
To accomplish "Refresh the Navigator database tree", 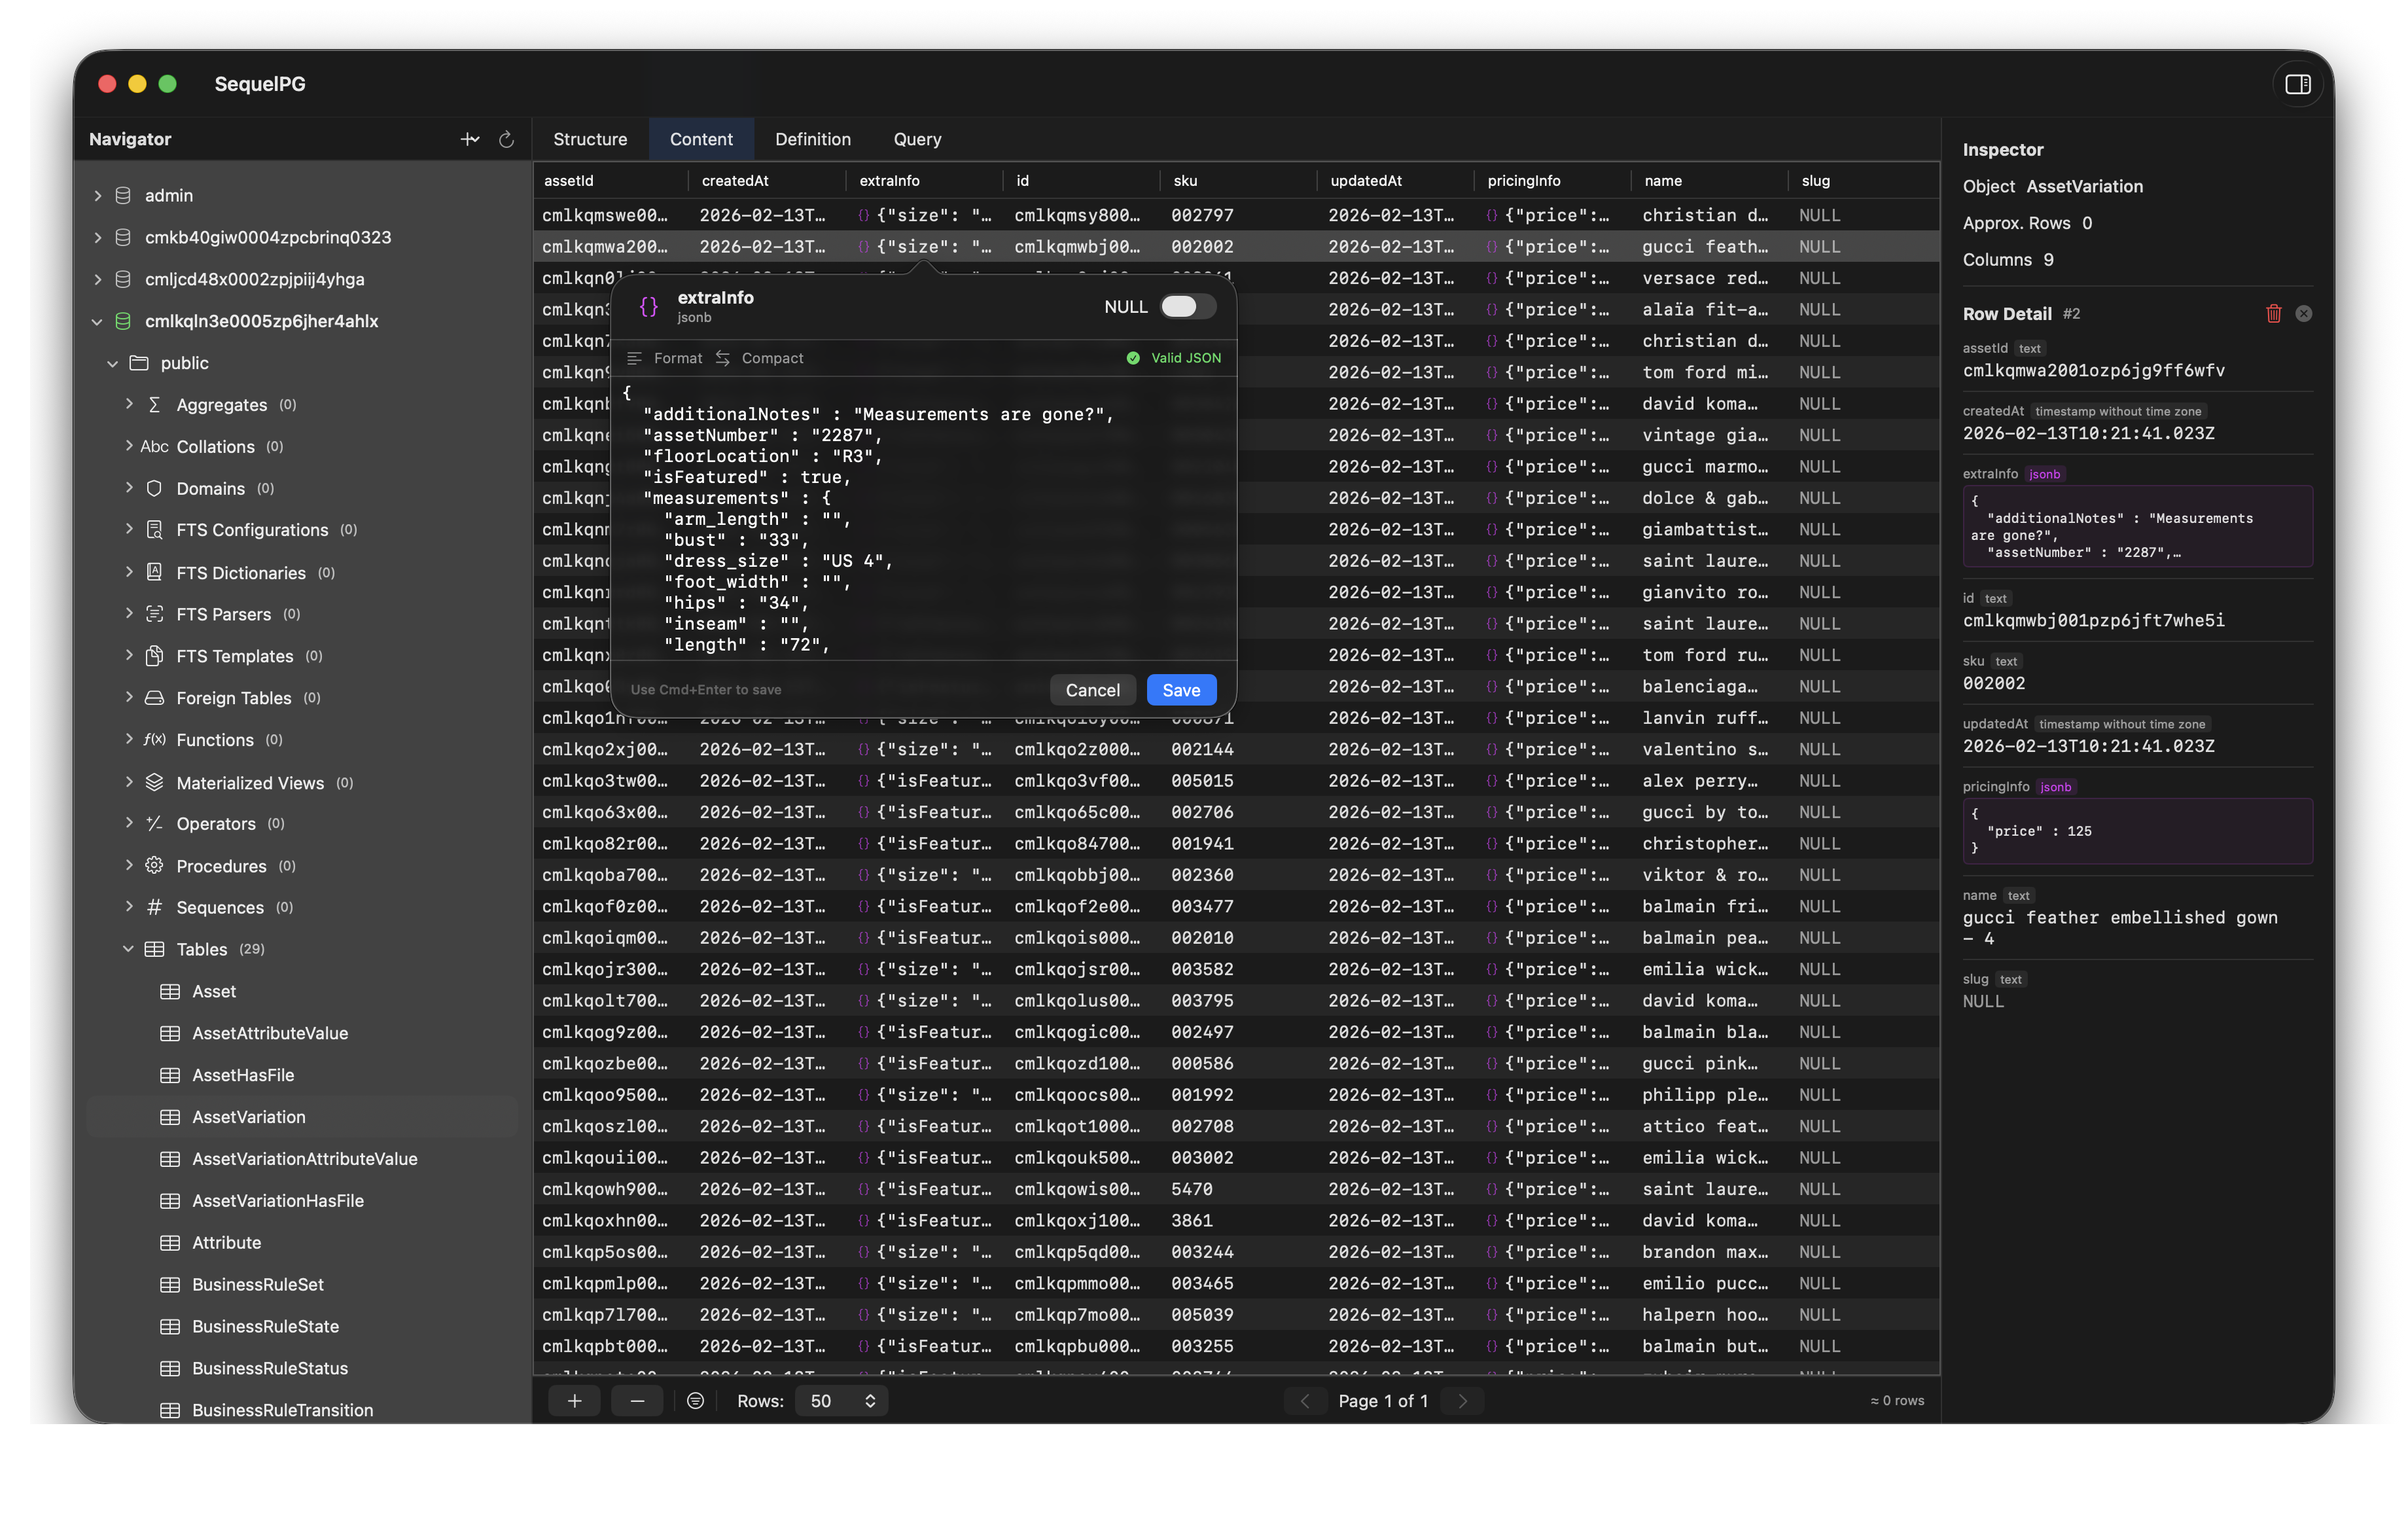I will (506, 139).
